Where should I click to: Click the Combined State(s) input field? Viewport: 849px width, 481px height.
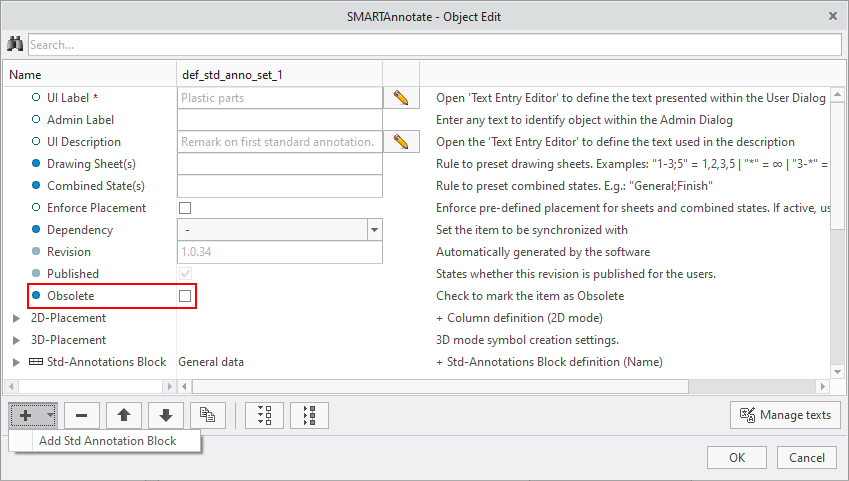tap(280, 186)
